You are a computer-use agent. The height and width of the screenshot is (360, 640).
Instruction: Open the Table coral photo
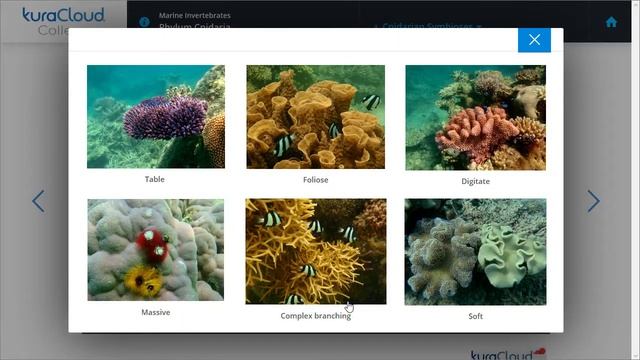(x=156, y=117)
